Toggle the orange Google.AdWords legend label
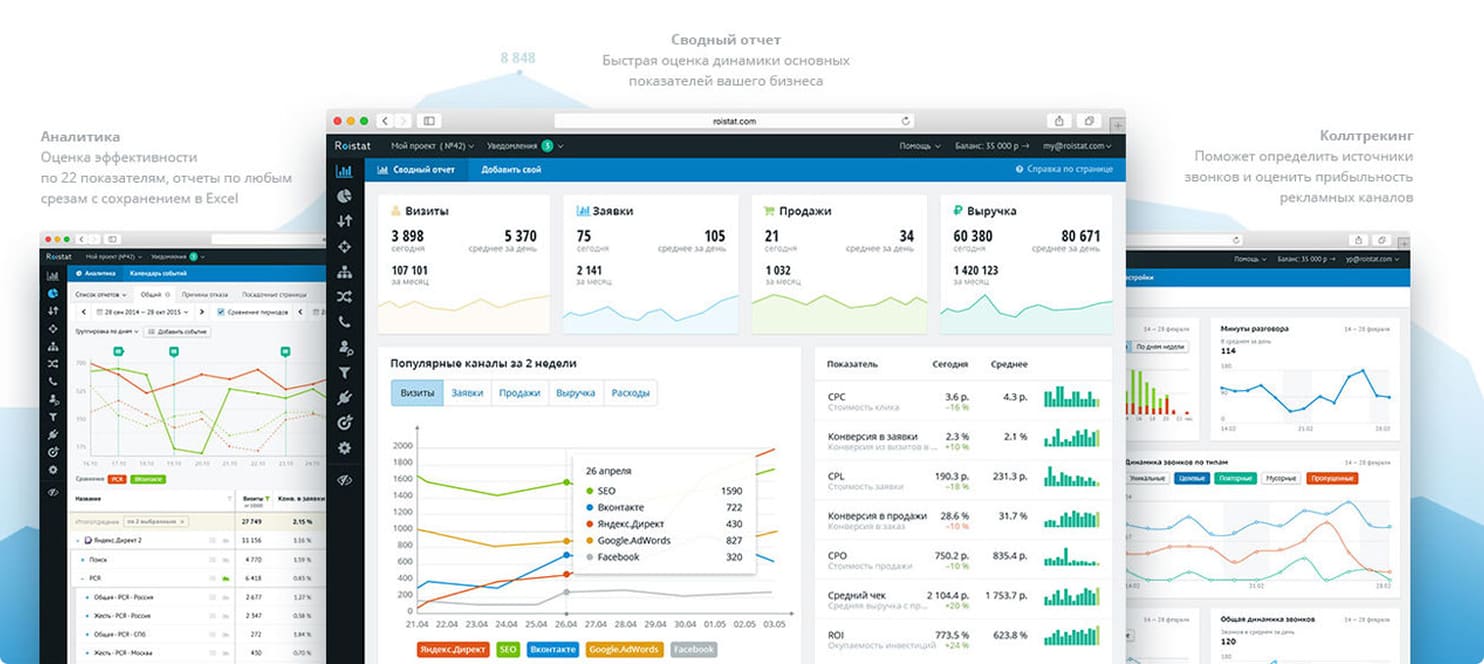 (x=625, y=649)
